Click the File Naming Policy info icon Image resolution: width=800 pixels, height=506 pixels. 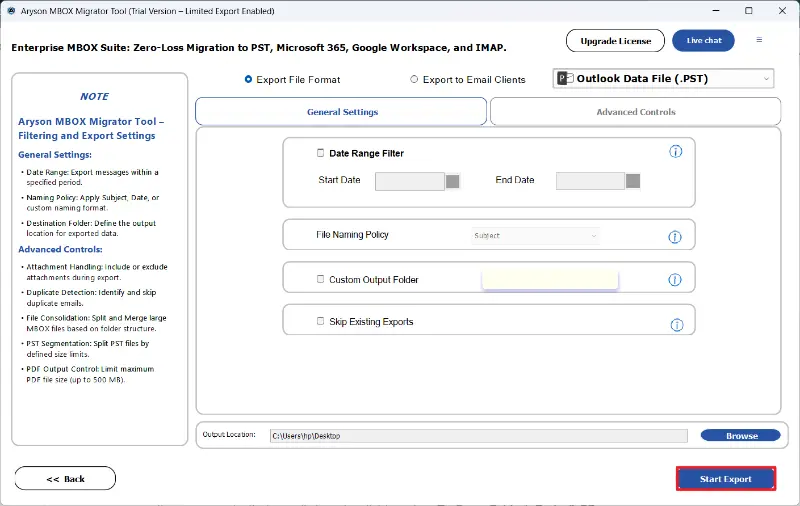click(x=675, y=237)
